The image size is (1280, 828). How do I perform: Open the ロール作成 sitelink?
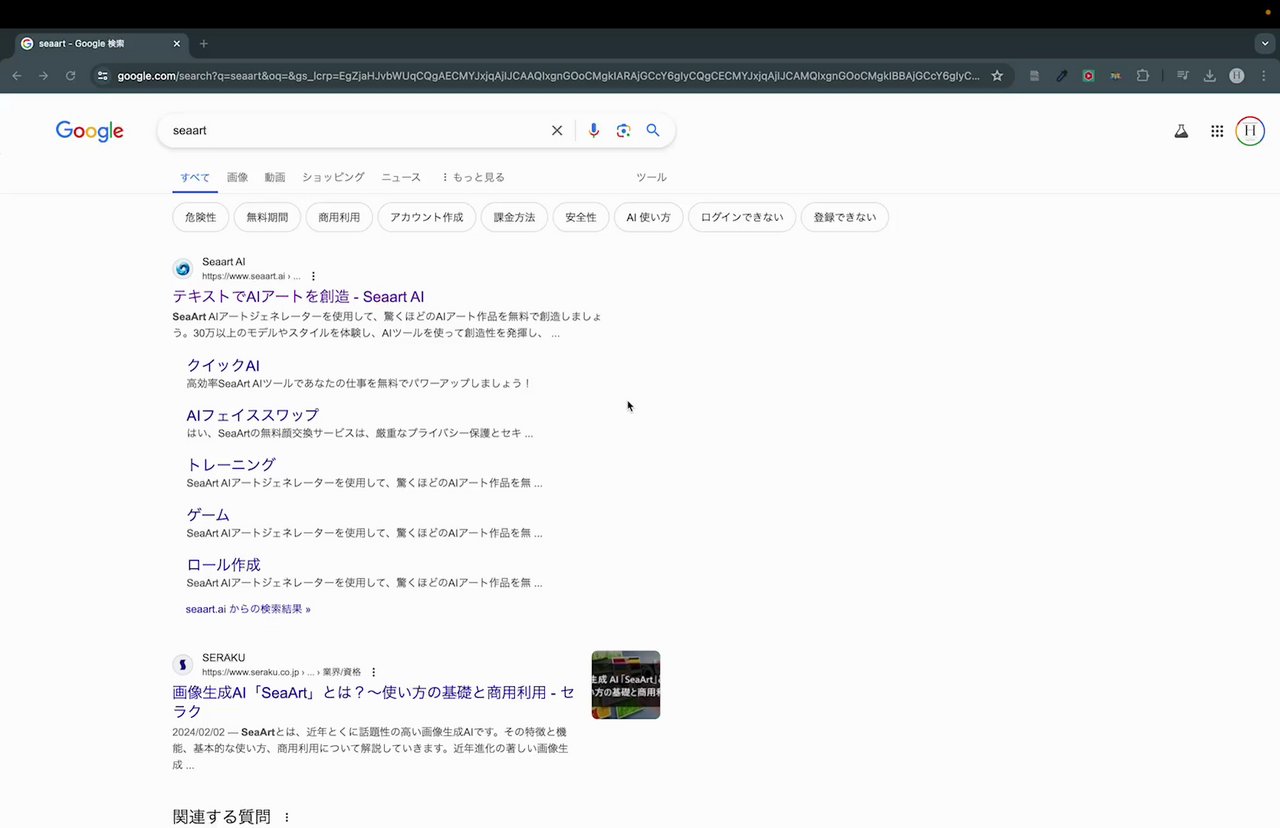[223, 565]
